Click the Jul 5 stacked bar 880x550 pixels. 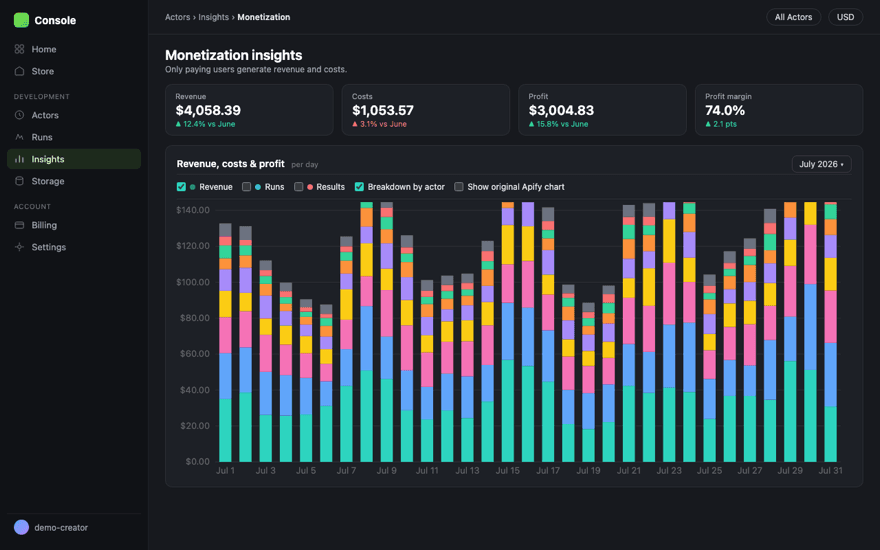coord(306,381)
